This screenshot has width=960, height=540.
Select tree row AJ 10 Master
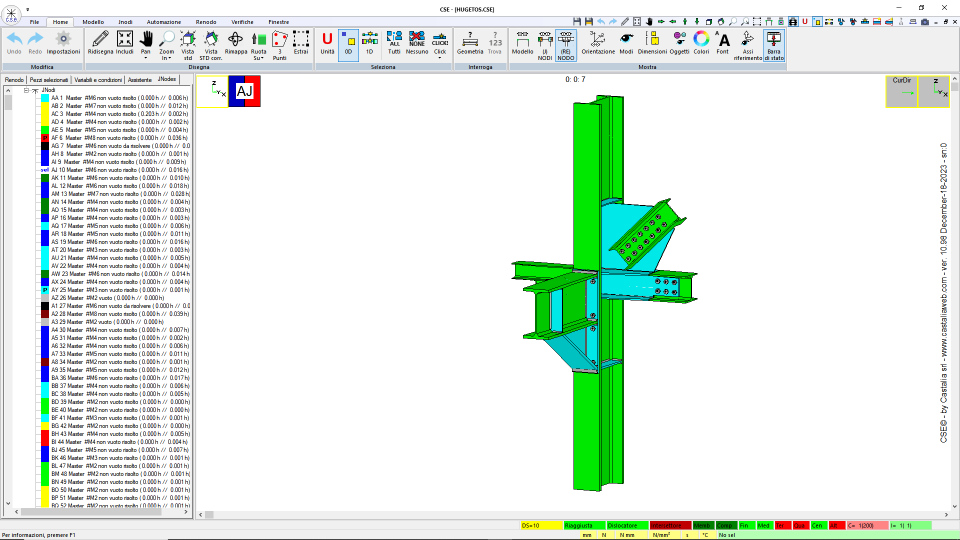119,170
